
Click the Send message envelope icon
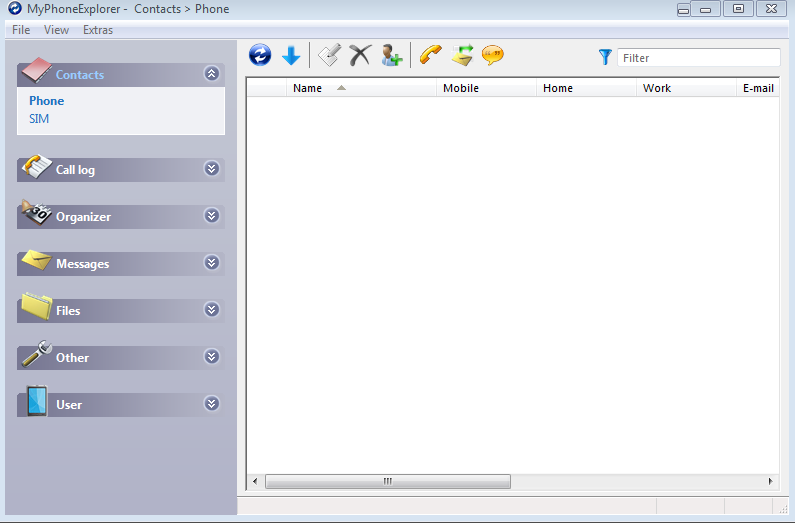pyautogui.click(x=462, y=55)
